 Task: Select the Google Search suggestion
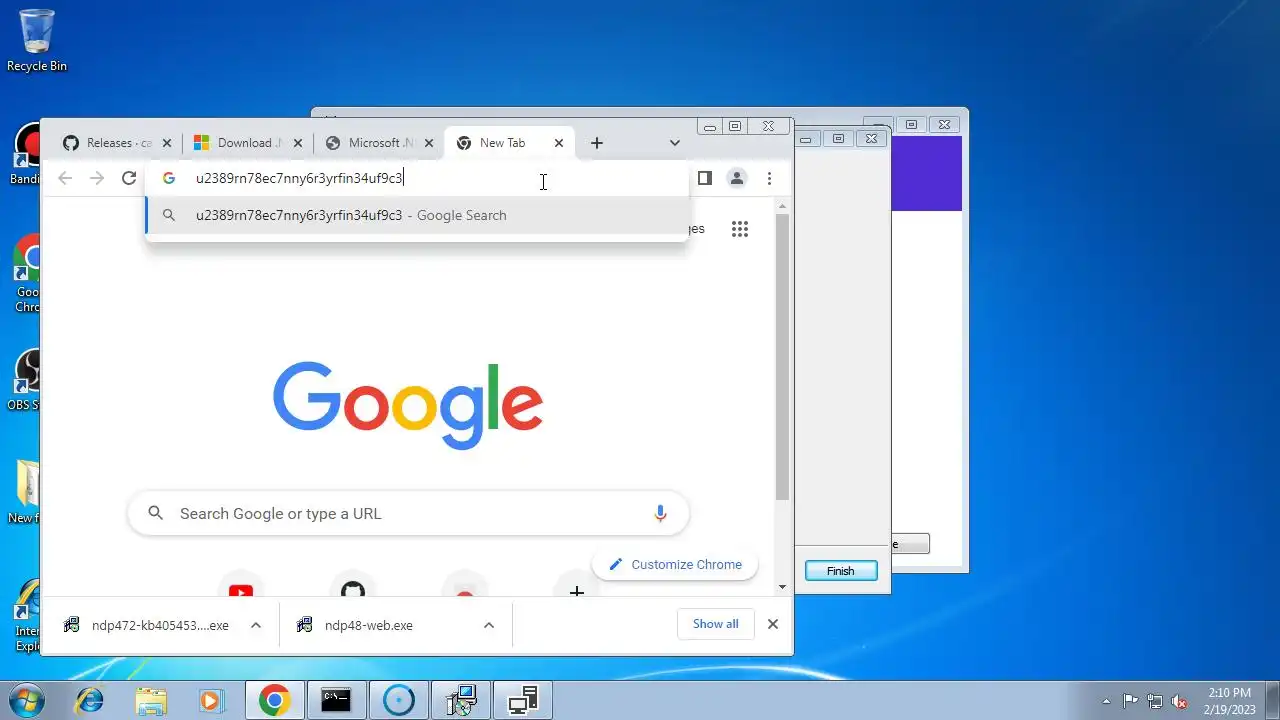click(417, 215)
